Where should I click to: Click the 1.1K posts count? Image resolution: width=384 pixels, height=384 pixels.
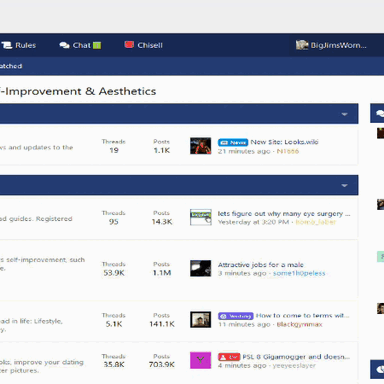click(x=162, y=150)
